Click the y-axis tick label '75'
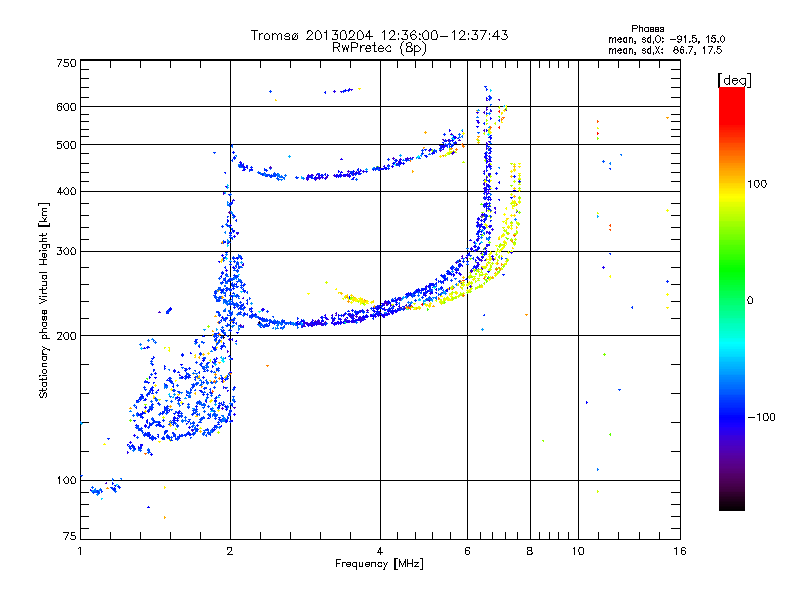The image size is (800, 600). [x=70, y=536]
